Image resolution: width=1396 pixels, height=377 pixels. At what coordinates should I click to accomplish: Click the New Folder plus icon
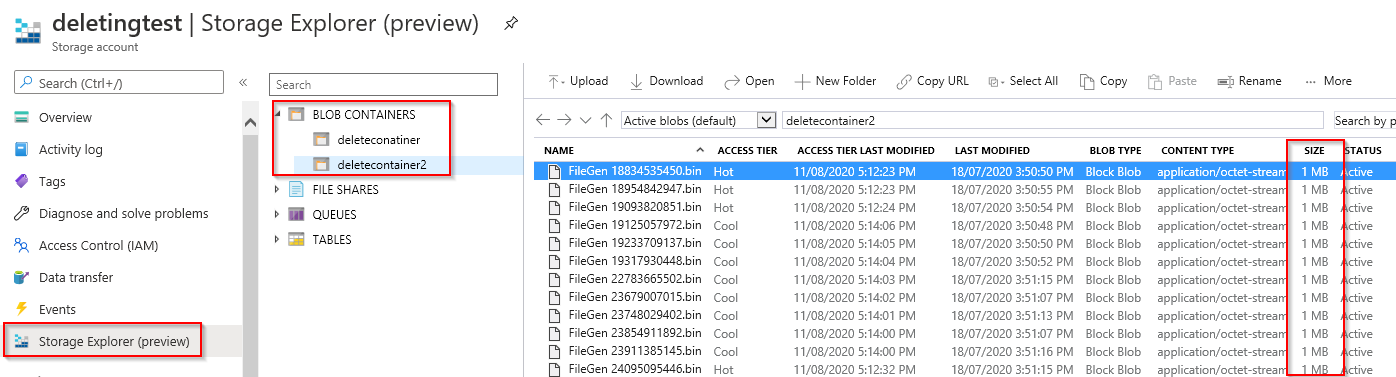pyautogui.click(x=802, y=81)
